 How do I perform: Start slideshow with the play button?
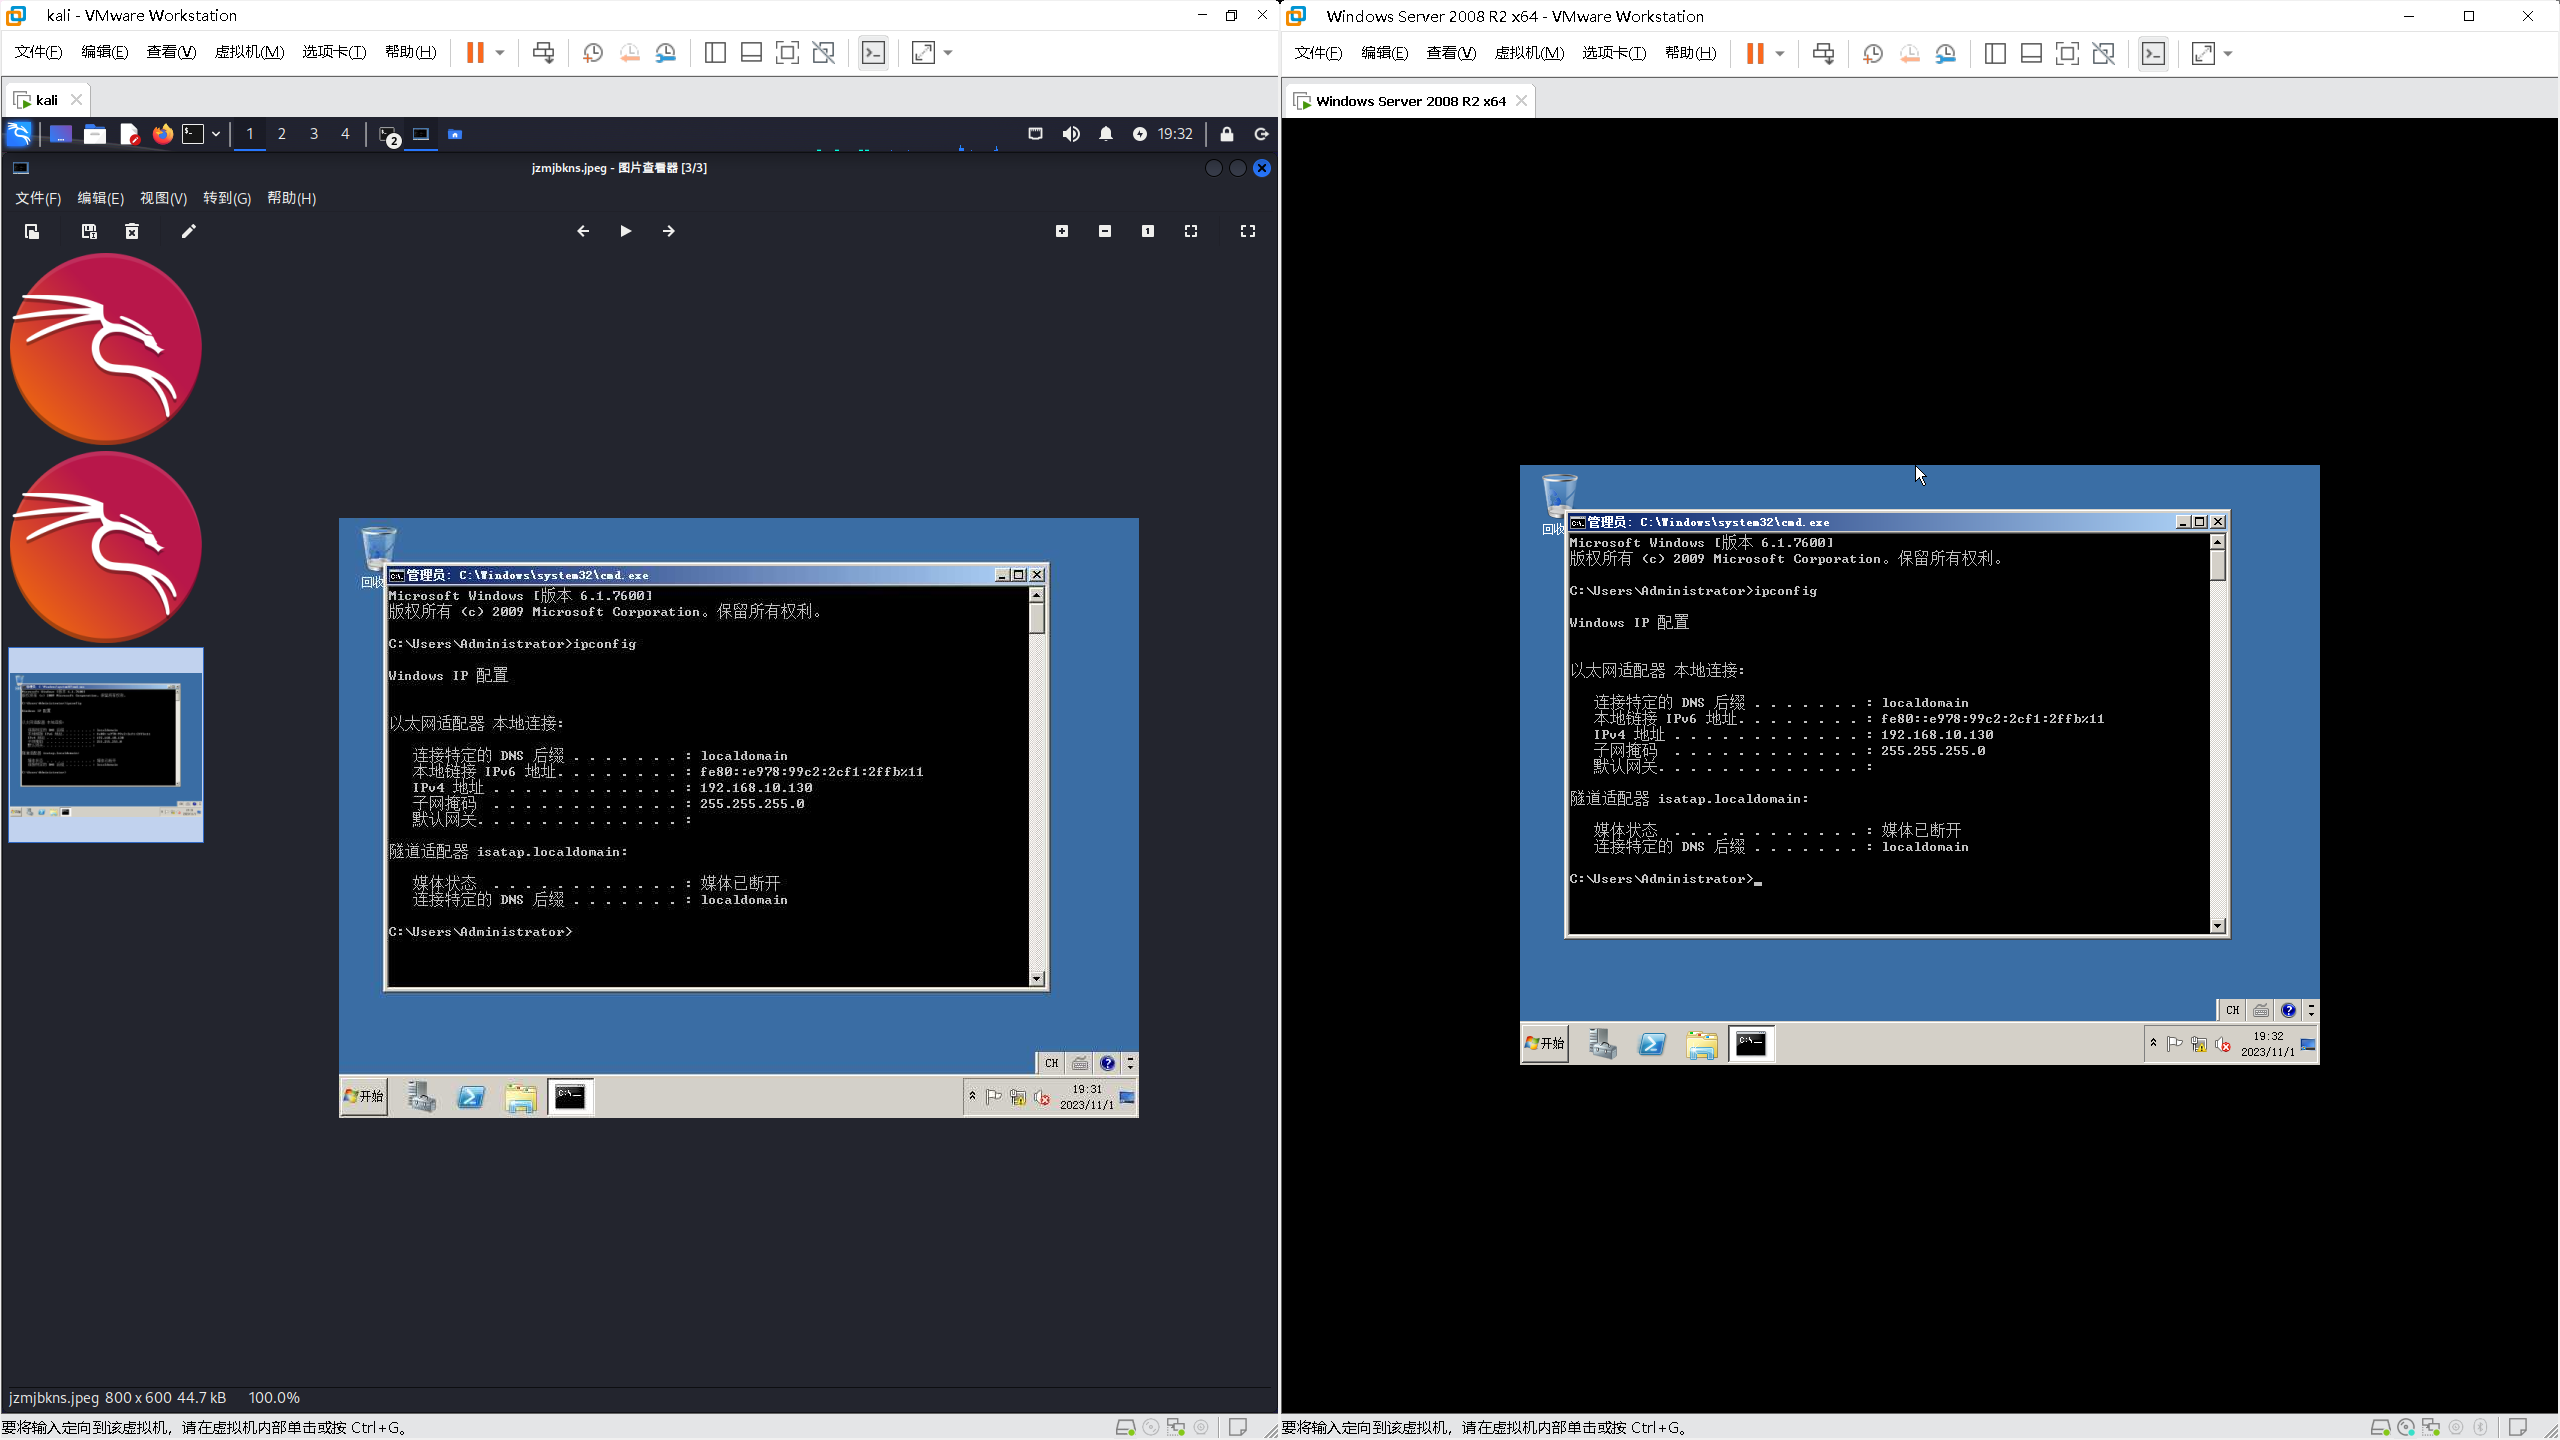click(x=625, y=232)
